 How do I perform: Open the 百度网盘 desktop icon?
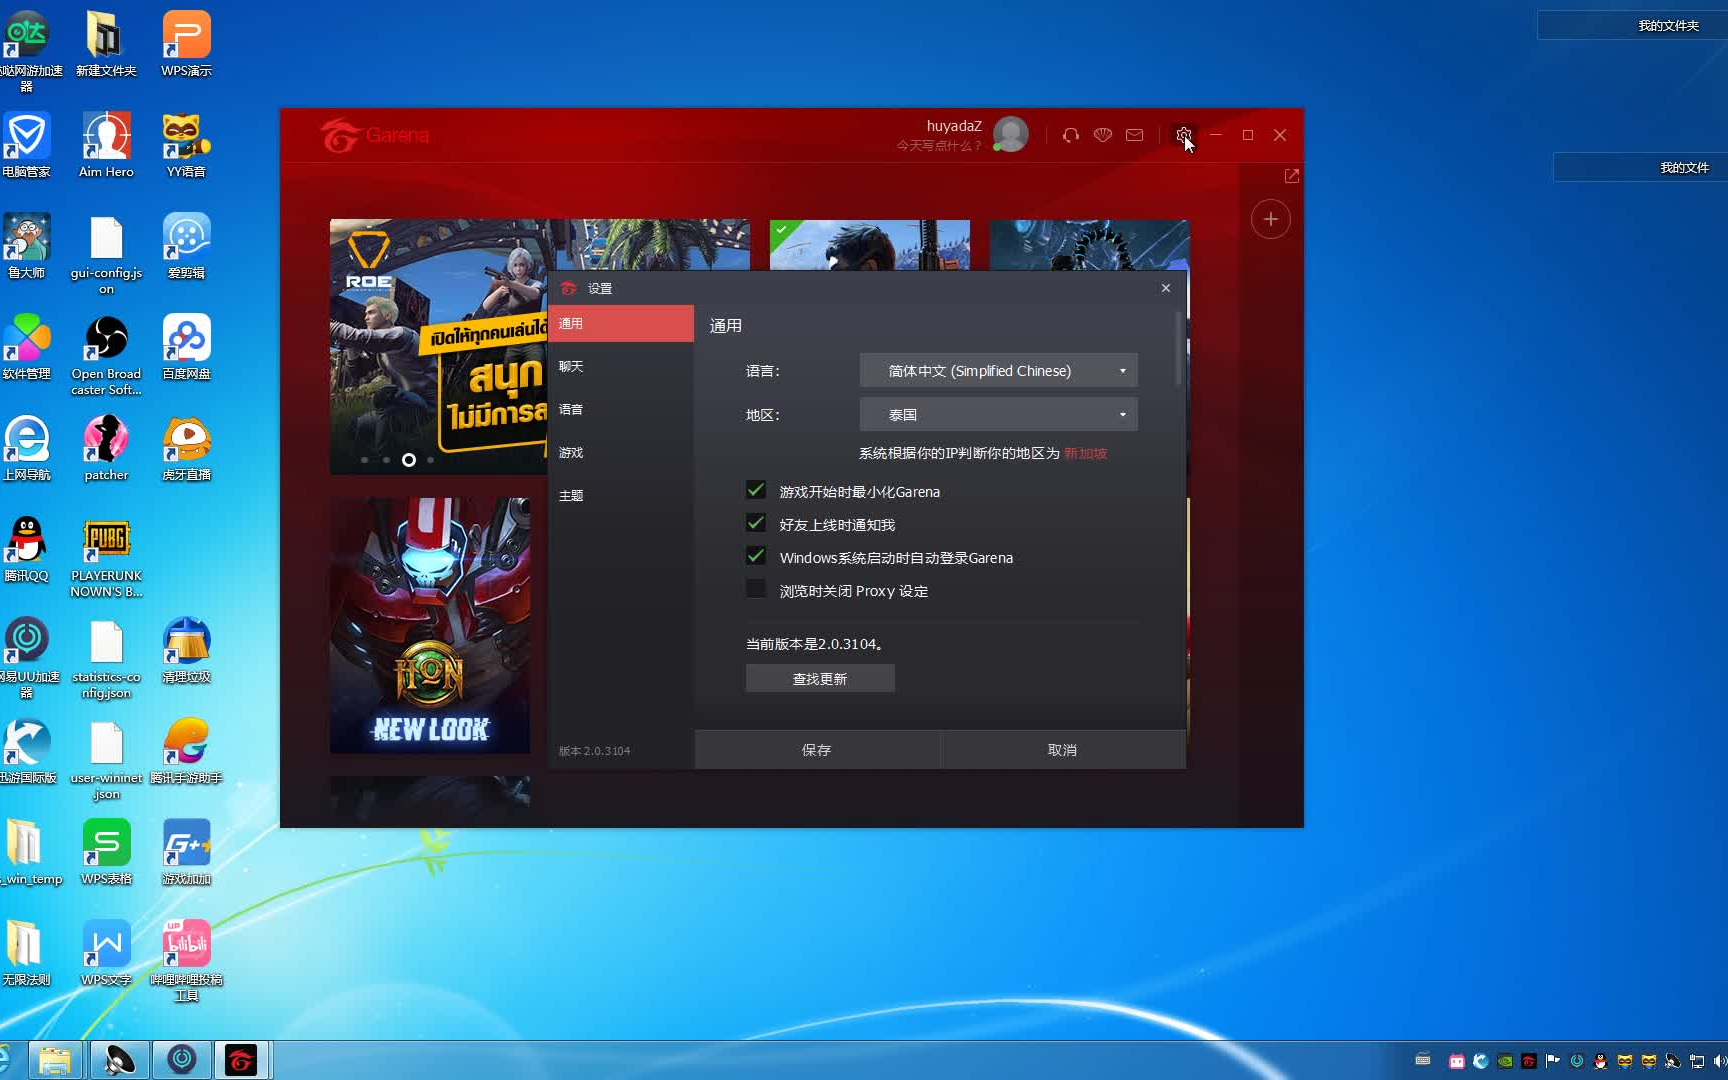click(x=186, y=347)
